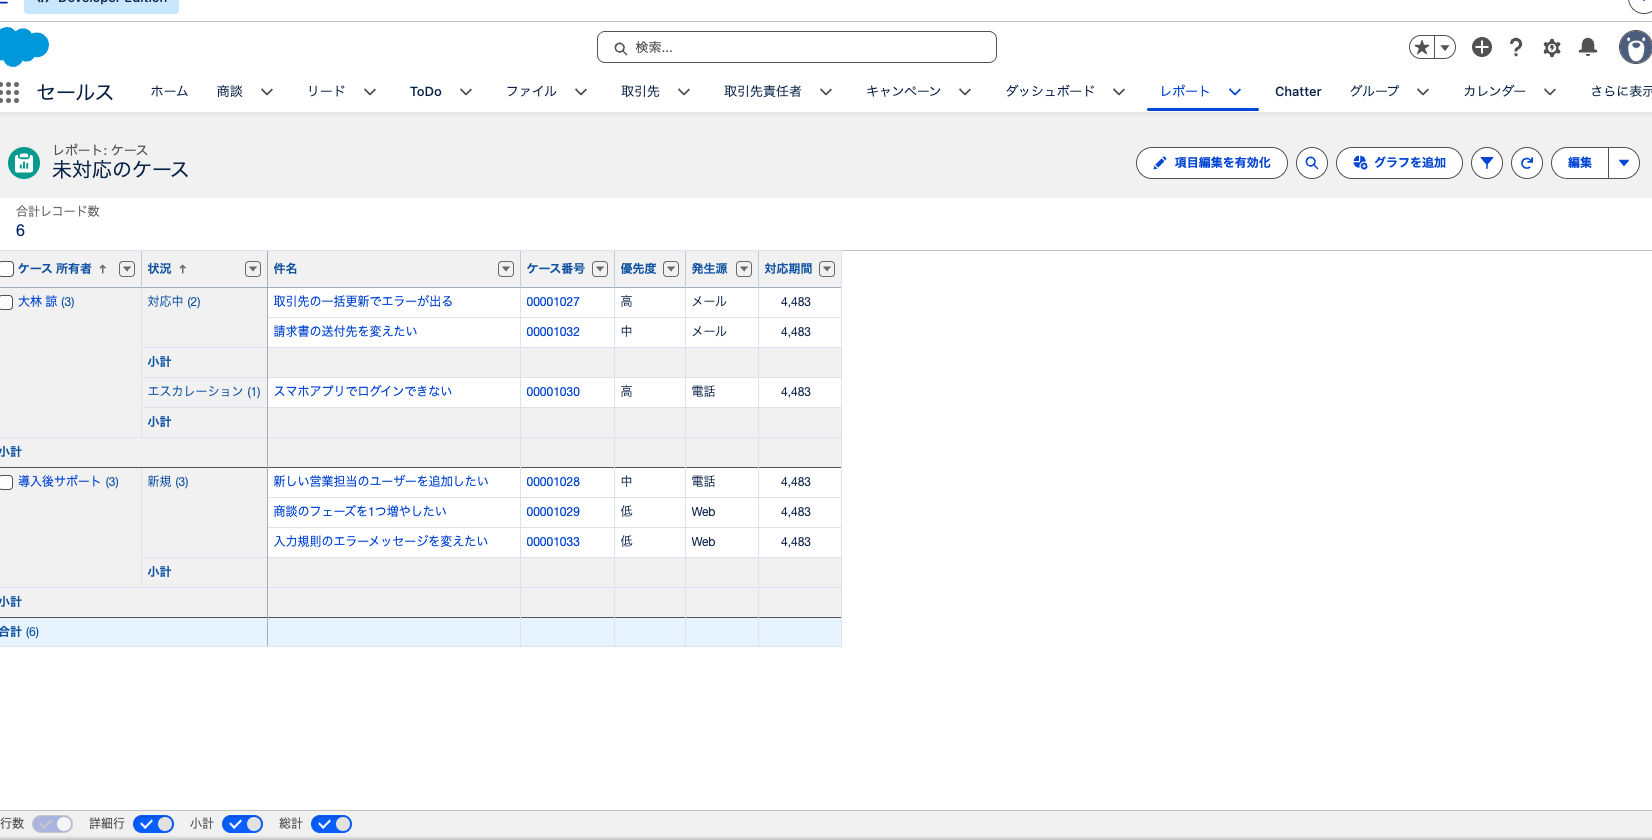1652x840 pixels.
Task: Check the 大林 諒 group checkbox
Action: click(6, 302)
